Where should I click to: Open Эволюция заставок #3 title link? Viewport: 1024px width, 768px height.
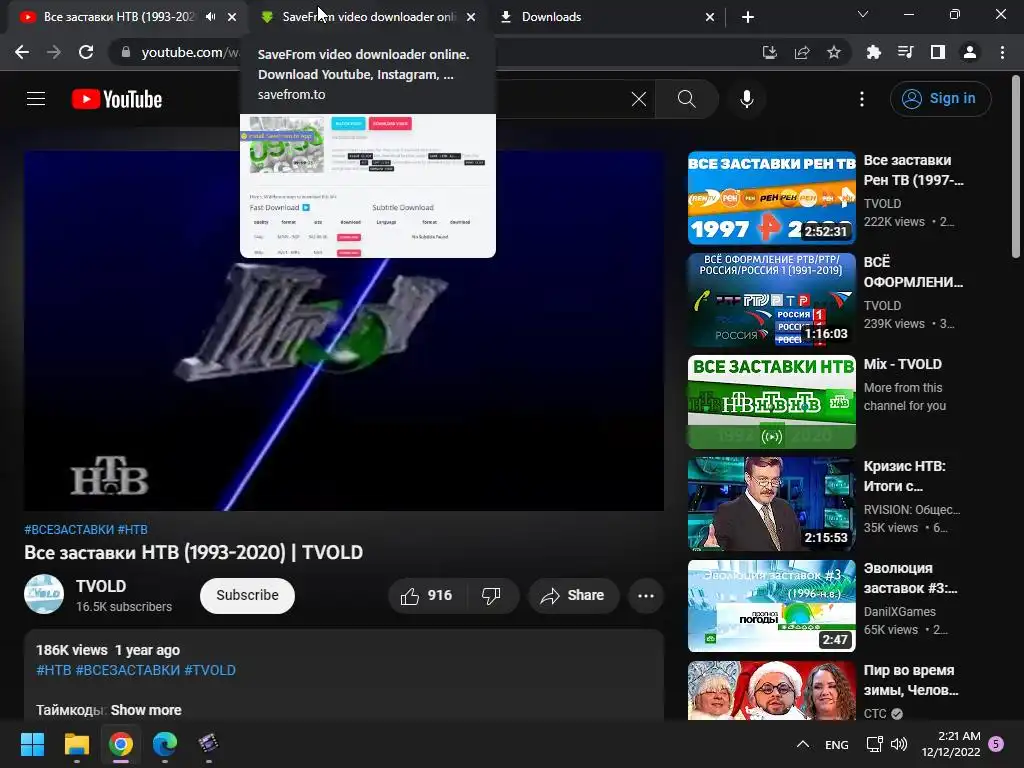tap(910, 578)
